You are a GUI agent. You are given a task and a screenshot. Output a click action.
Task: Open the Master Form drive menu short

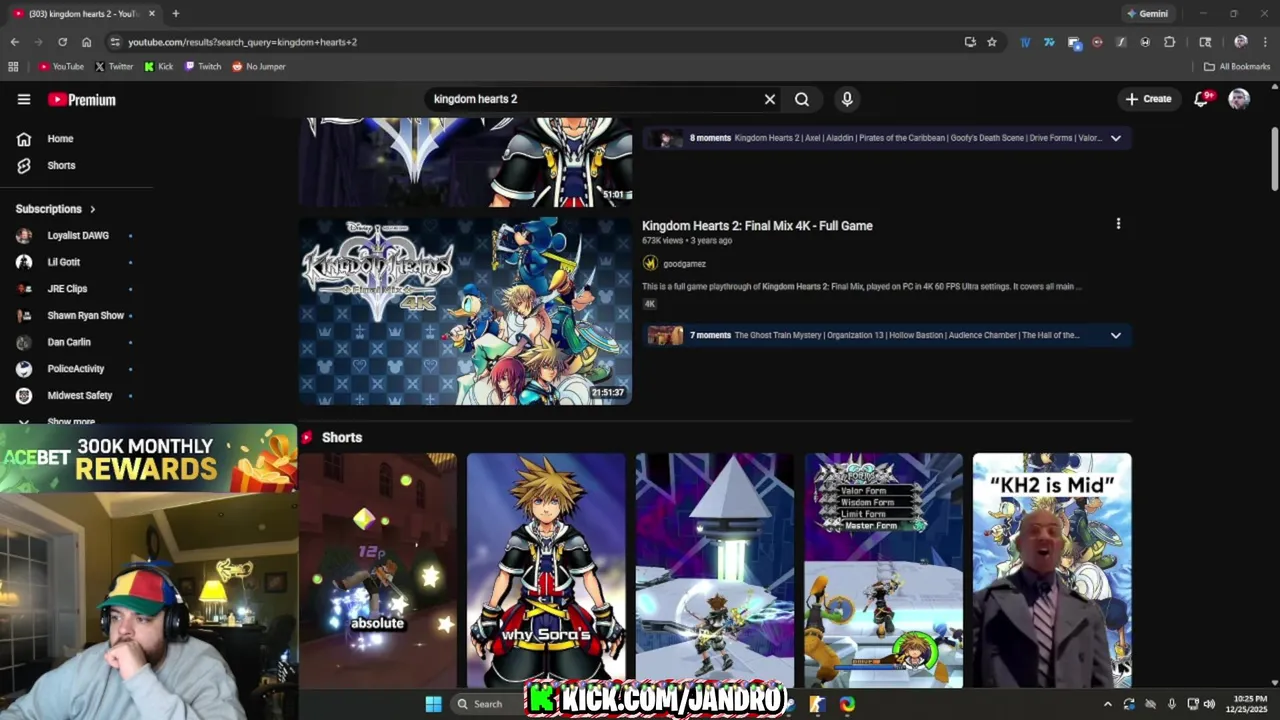pyautogui.click(x=884, y=570)
